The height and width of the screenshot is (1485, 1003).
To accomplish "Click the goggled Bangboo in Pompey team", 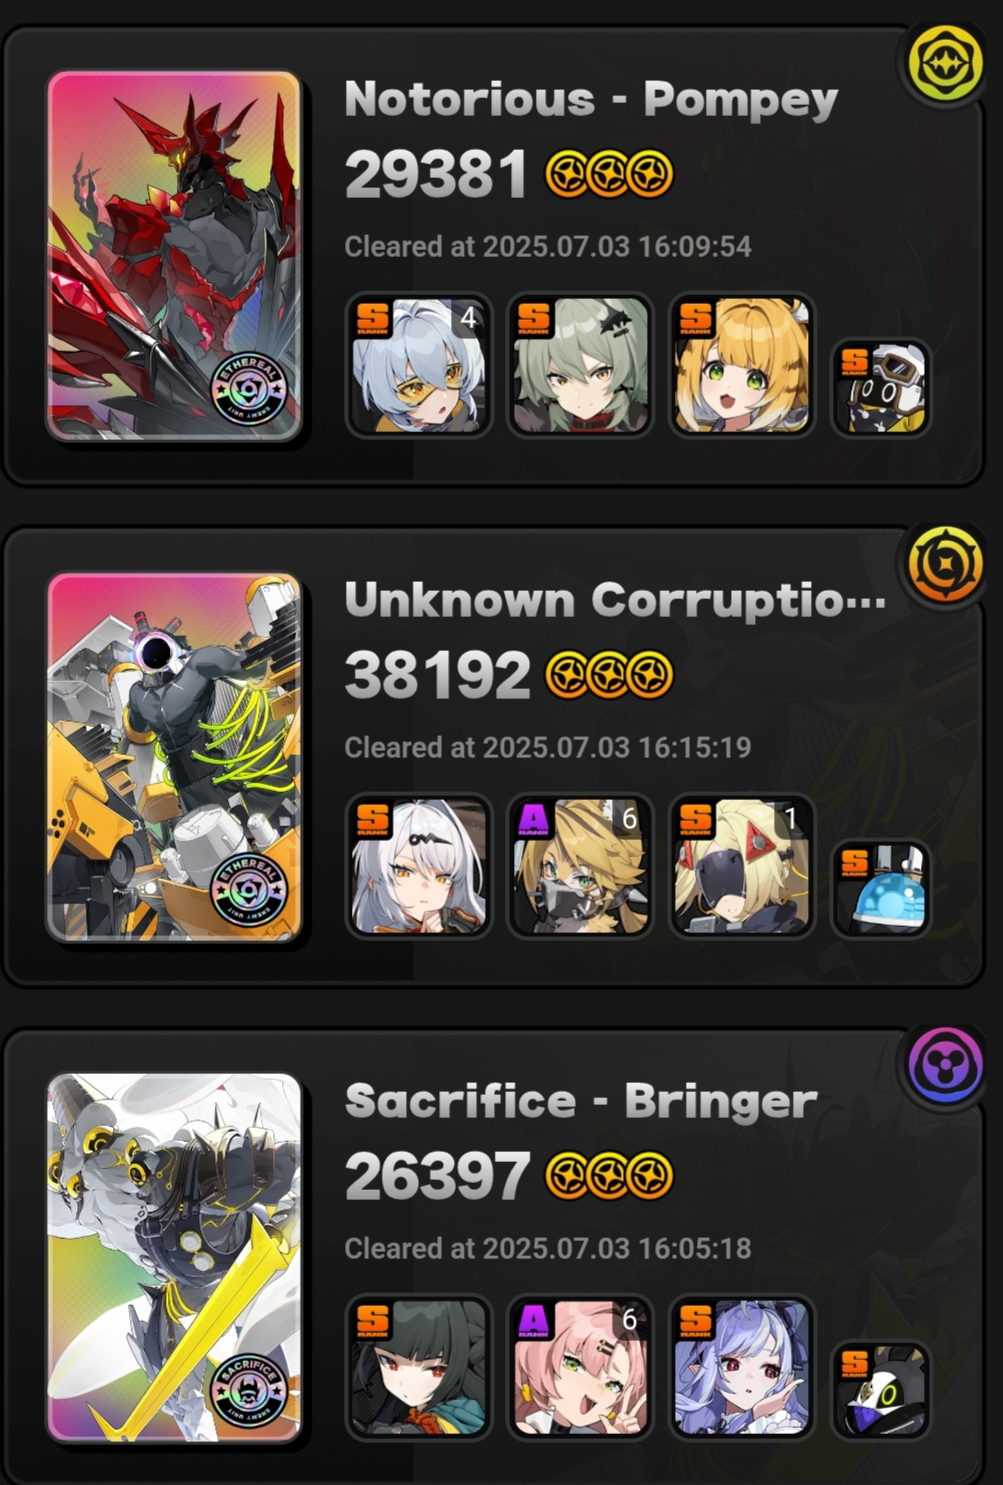I will point(881,388).
